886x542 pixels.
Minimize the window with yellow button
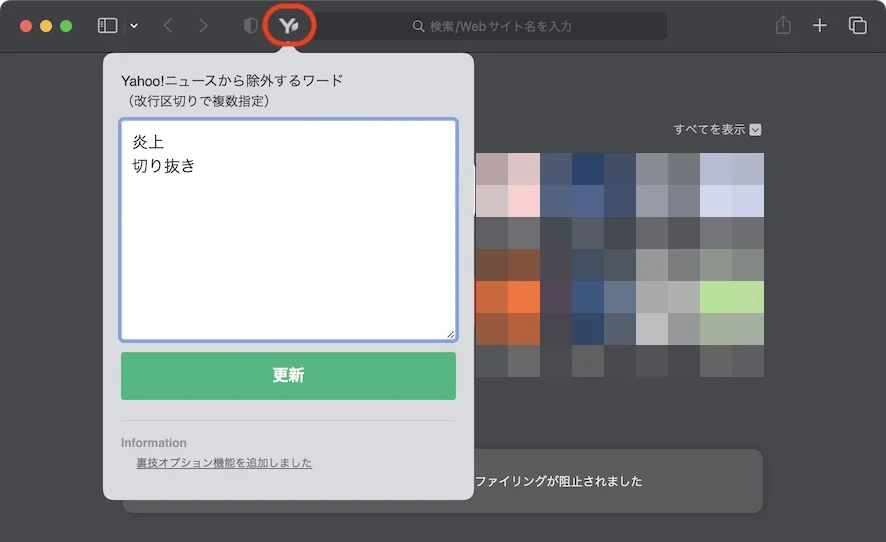point(46,26)
